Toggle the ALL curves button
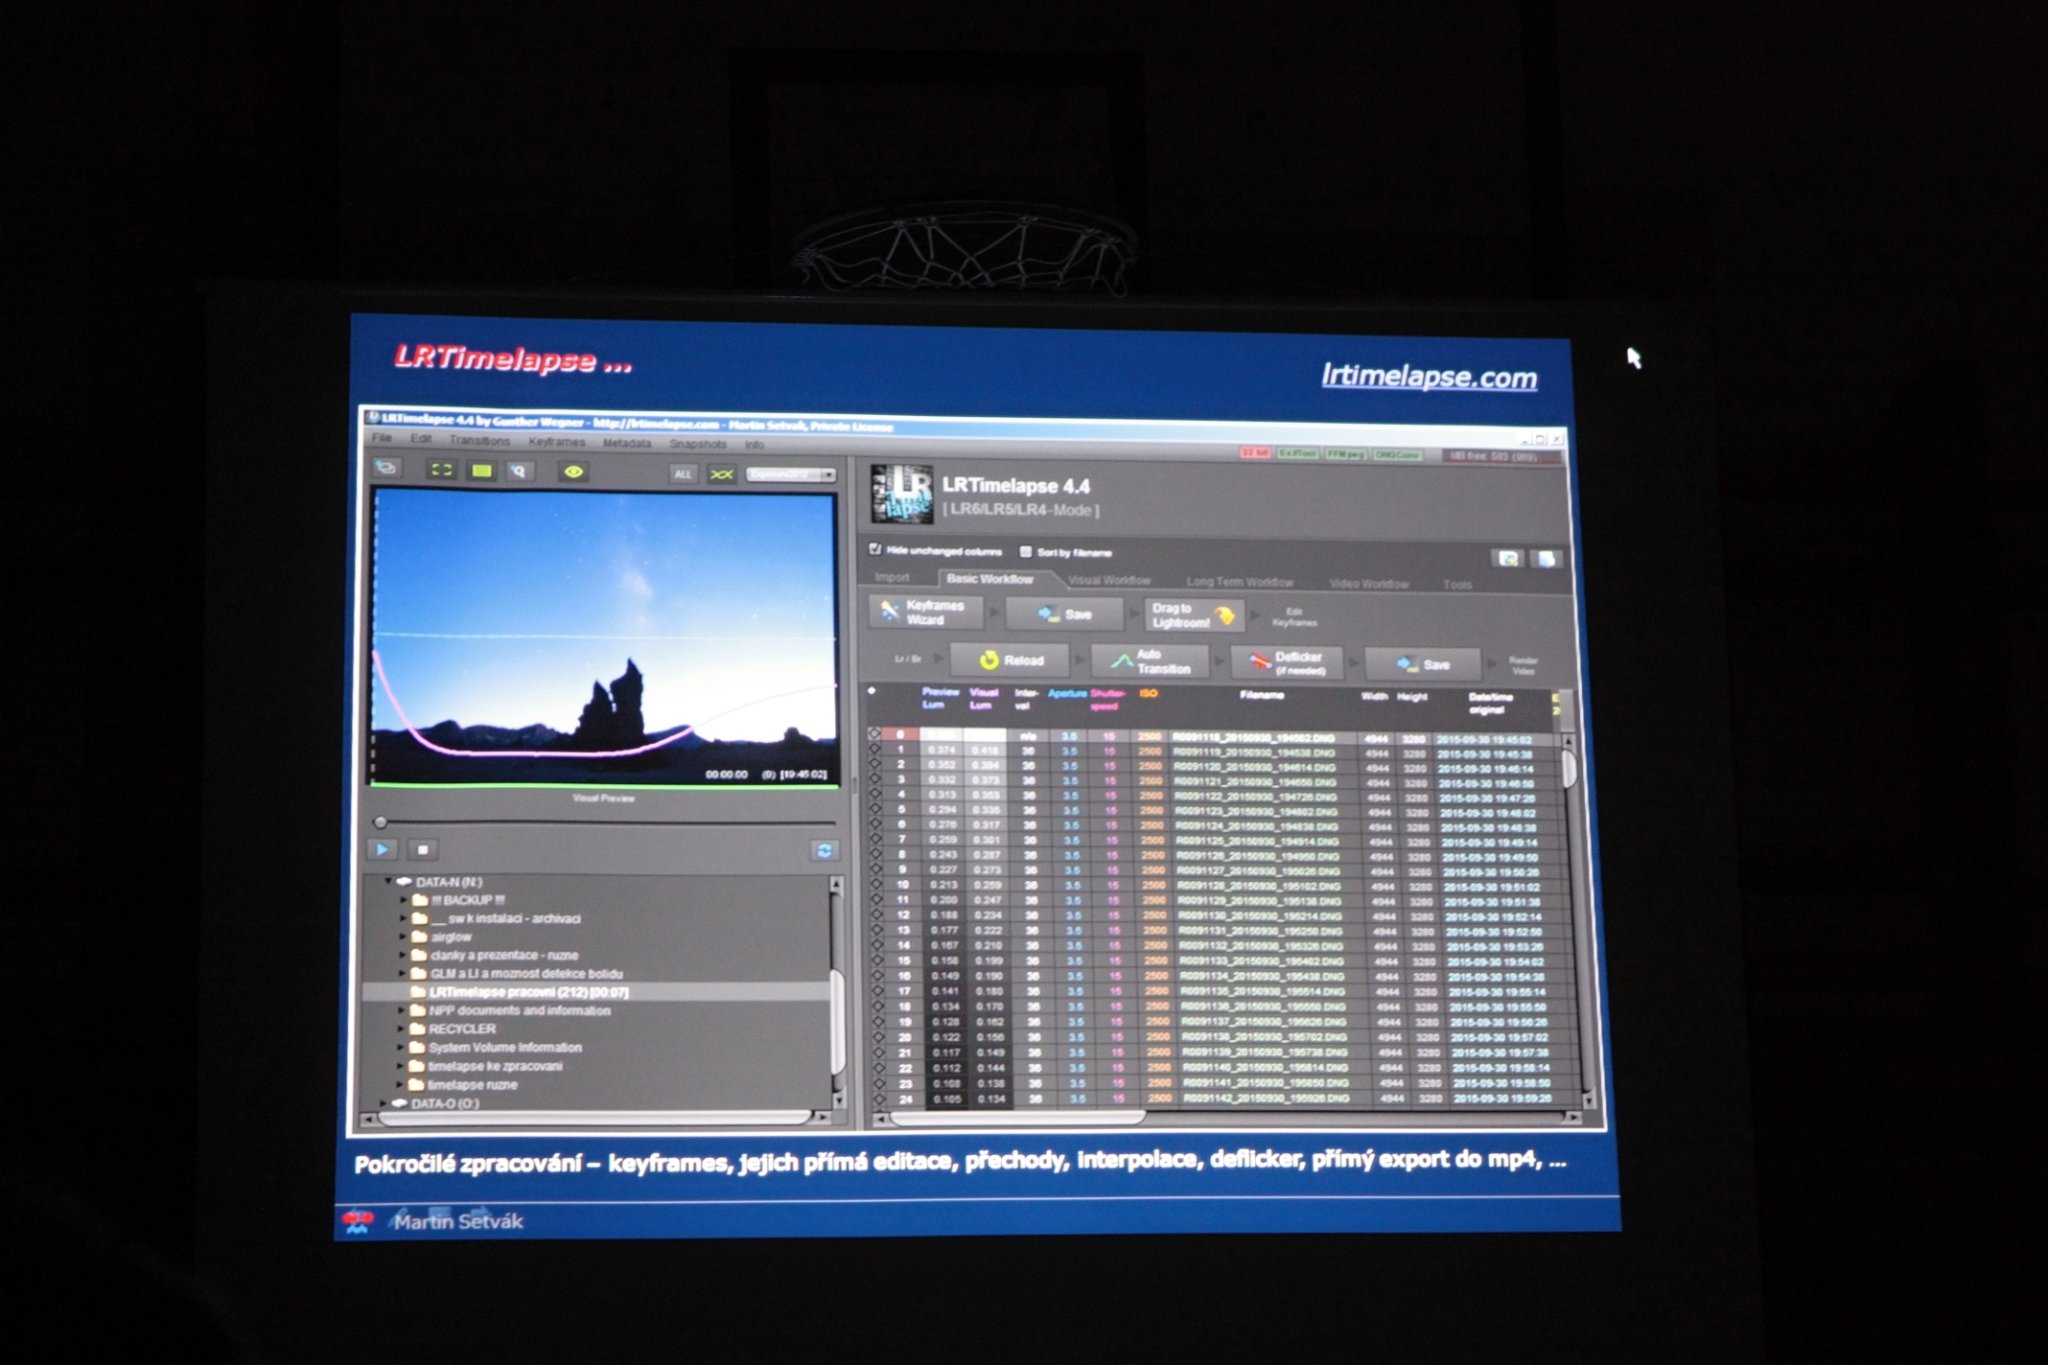 [x=683, y=474]
